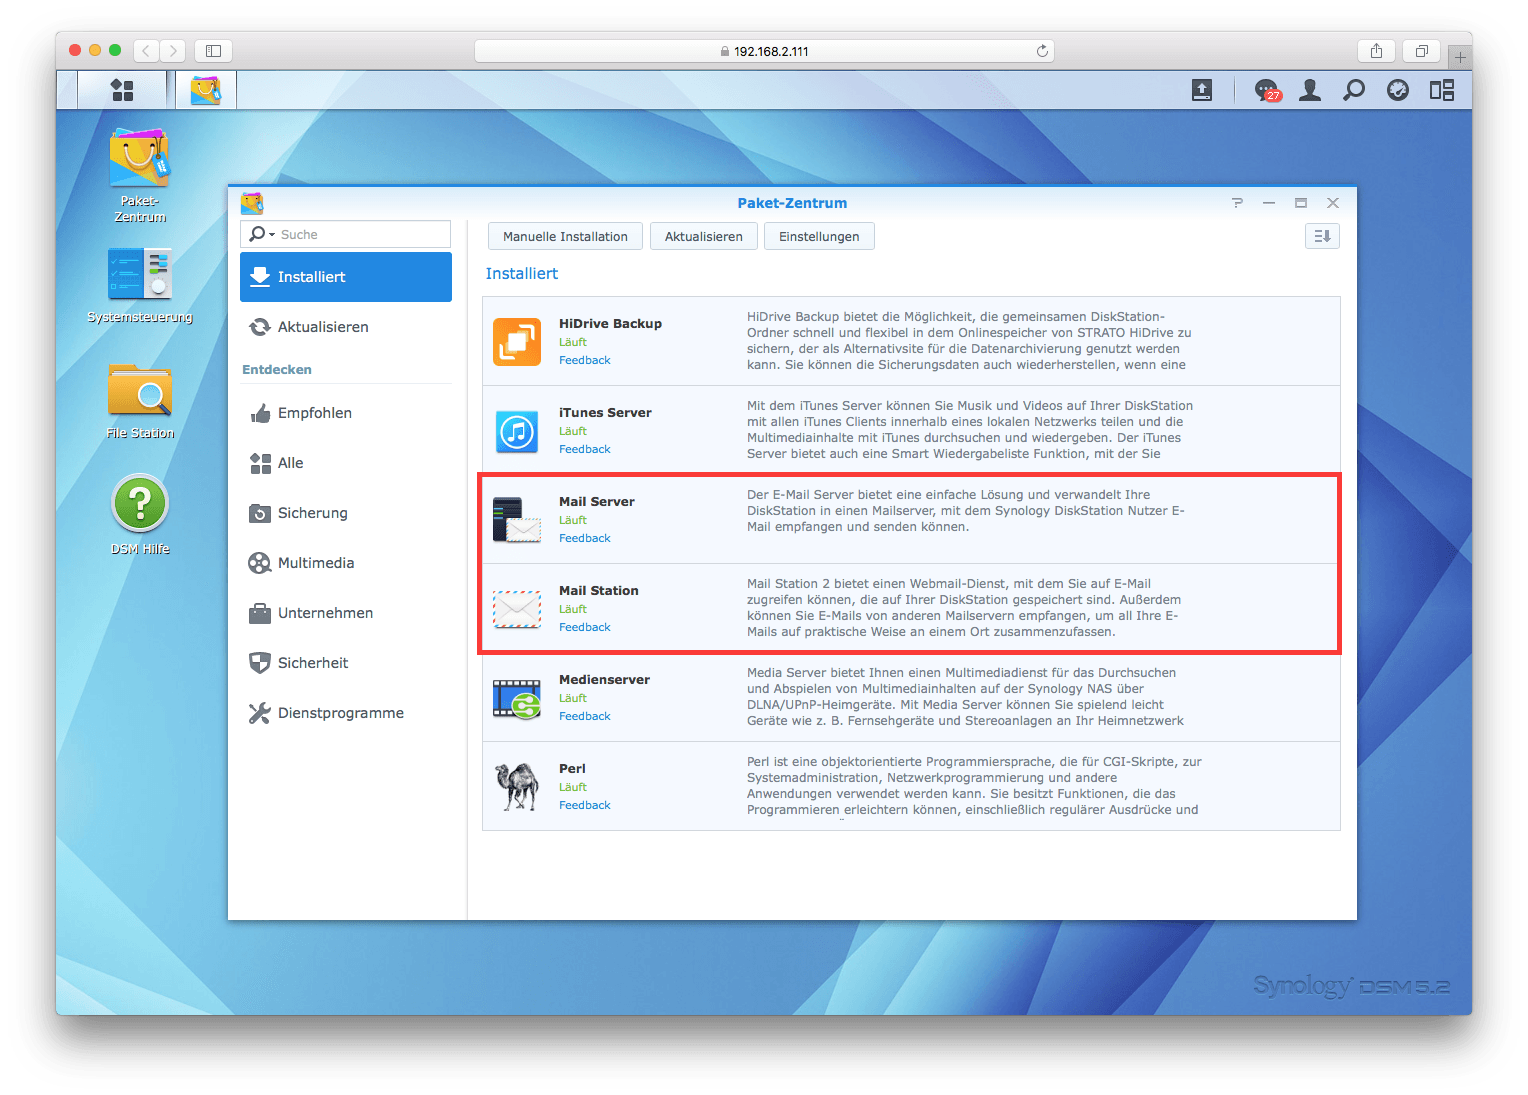This screenshot has height=1095, width=1528.
Task: Click the Aktualisieren toolbar button
Action: (x=704, y=236)
